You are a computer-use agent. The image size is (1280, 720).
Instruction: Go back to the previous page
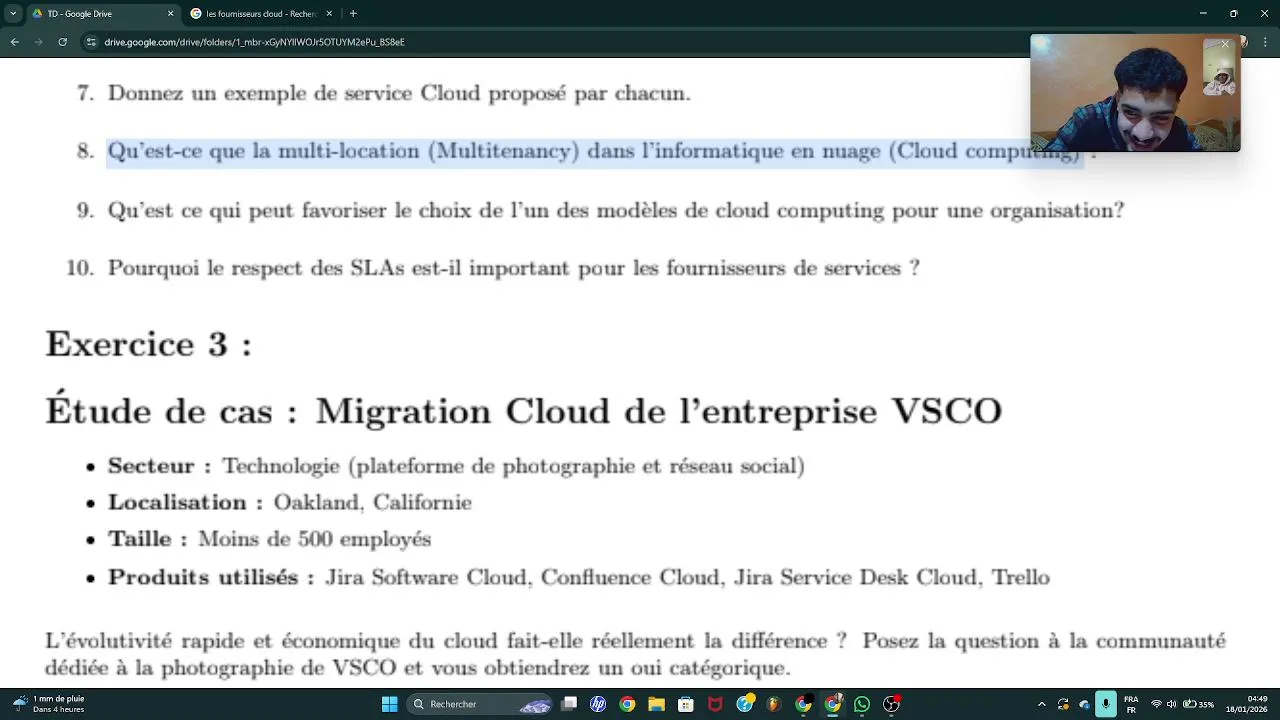(x=14, y=42)
